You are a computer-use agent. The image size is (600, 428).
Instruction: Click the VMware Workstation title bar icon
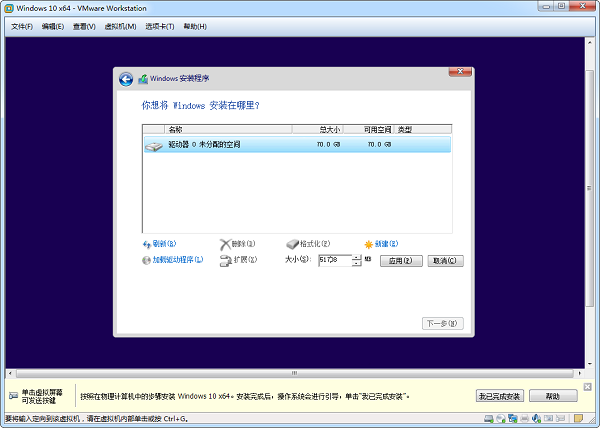click(9, 8)
